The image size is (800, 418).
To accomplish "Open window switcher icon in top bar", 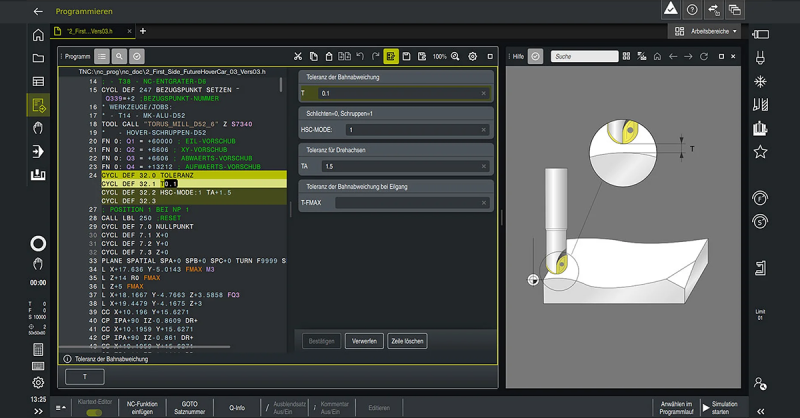I will click(735, 9).
